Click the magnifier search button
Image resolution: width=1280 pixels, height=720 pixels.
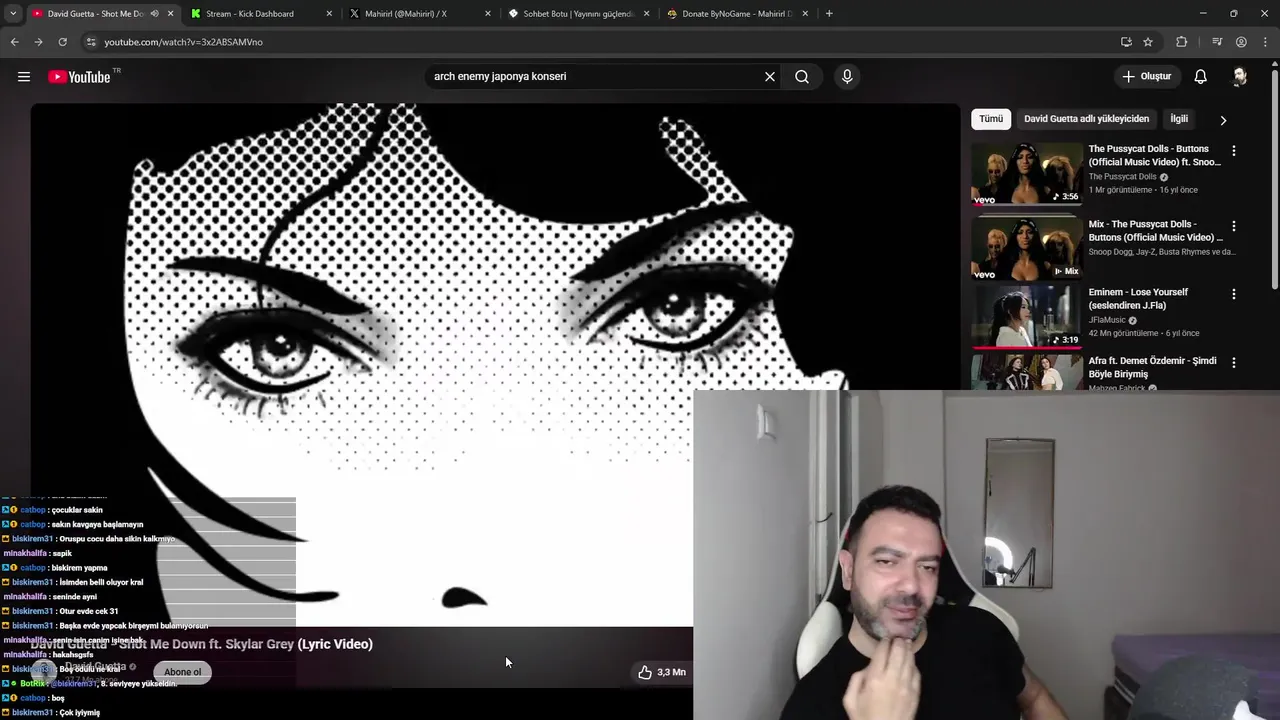click(802, 77)
